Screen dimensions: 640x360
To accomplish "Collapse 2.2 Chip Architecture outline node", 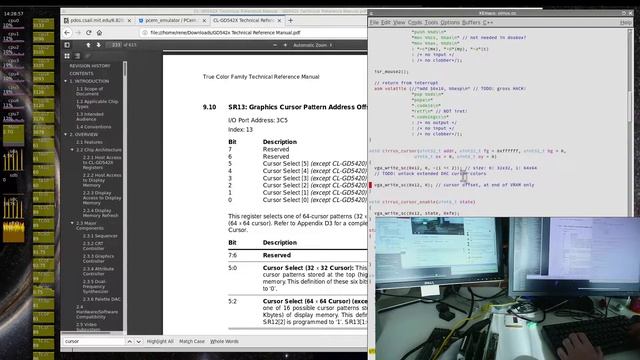I will tap(72, 150).
